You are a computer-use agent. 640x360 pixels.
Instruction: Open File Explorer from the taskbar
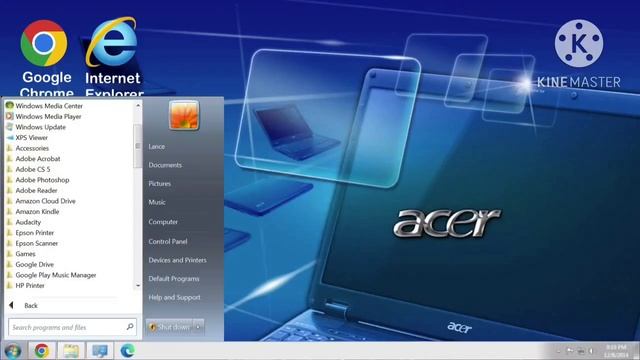pyautogui.click(x=71, y=351)
